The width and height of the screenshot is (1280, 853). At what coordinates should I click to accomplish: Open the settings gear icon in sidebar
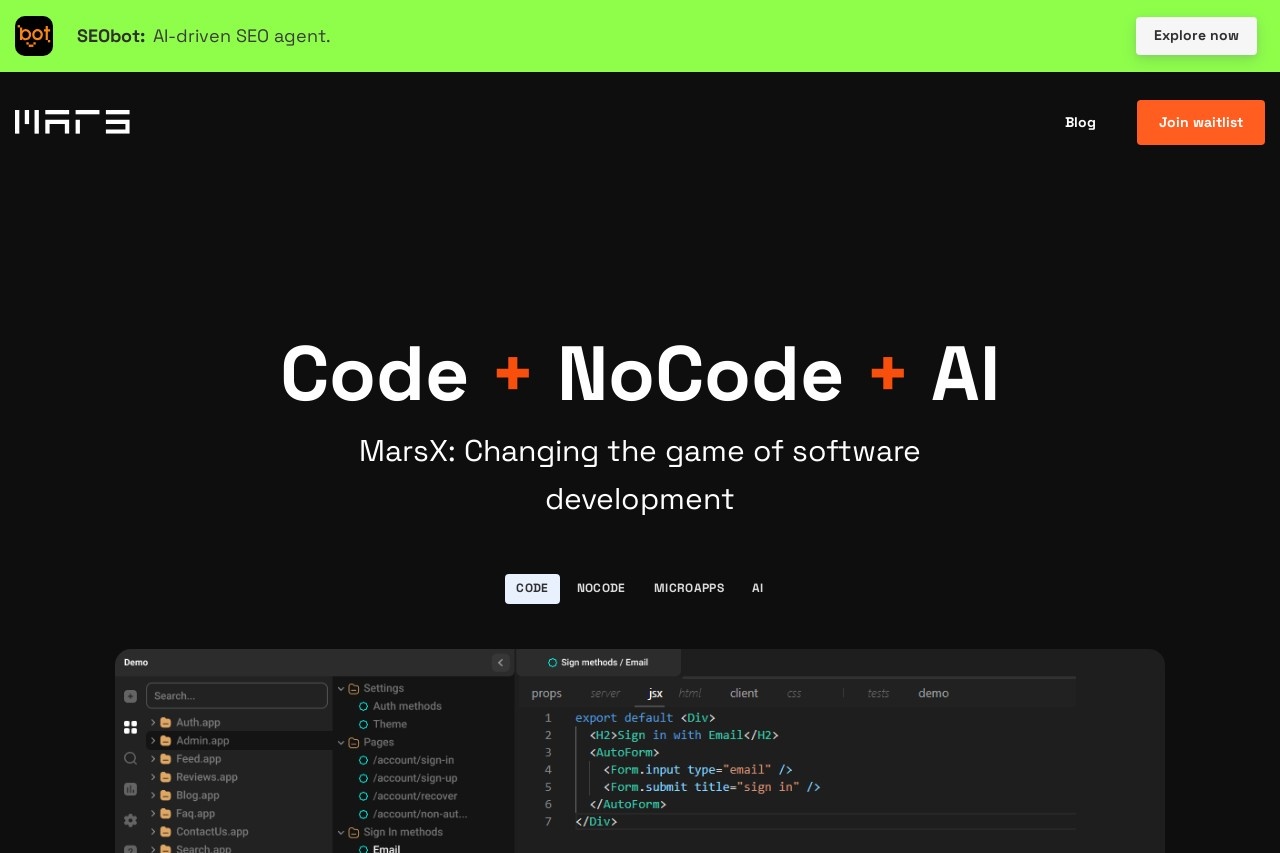(130, 820)
